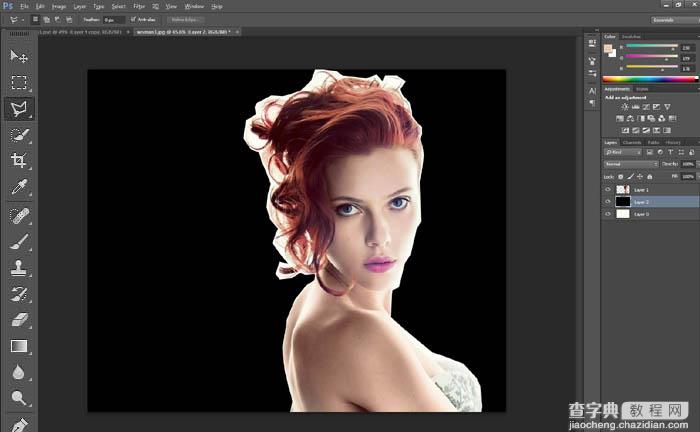
Task: Select the Eyedropper tool
Action: click(19, 187)
